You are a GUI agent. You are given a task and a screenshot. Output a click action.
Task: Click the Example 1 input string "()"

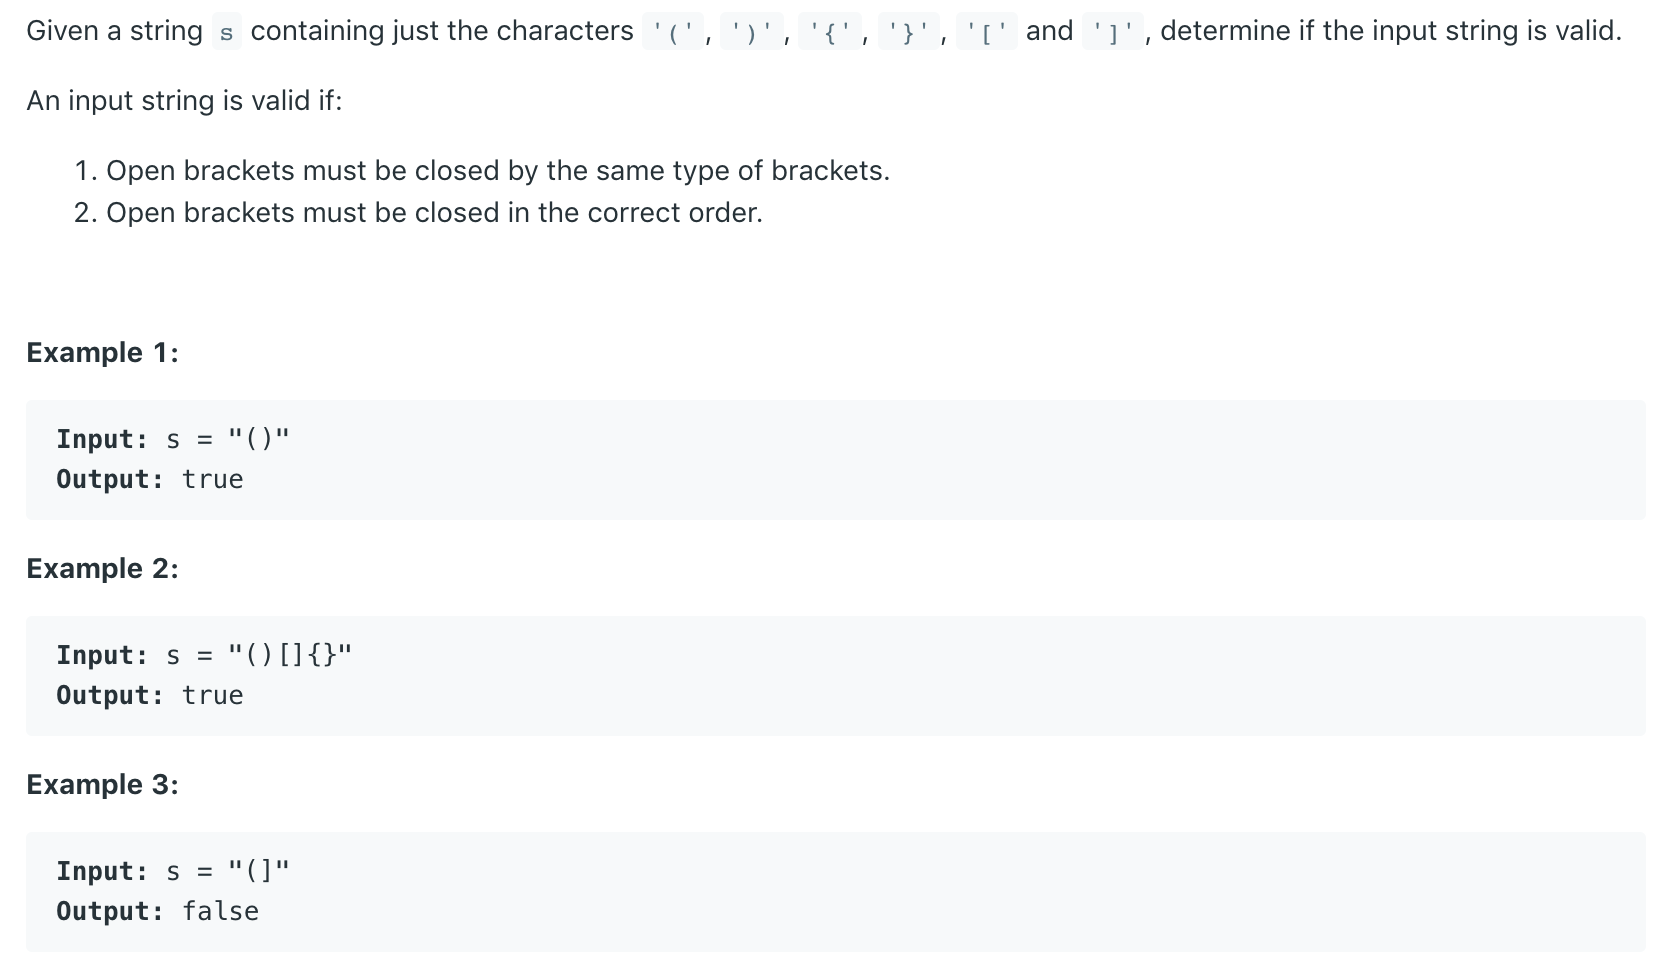(258, 439)
